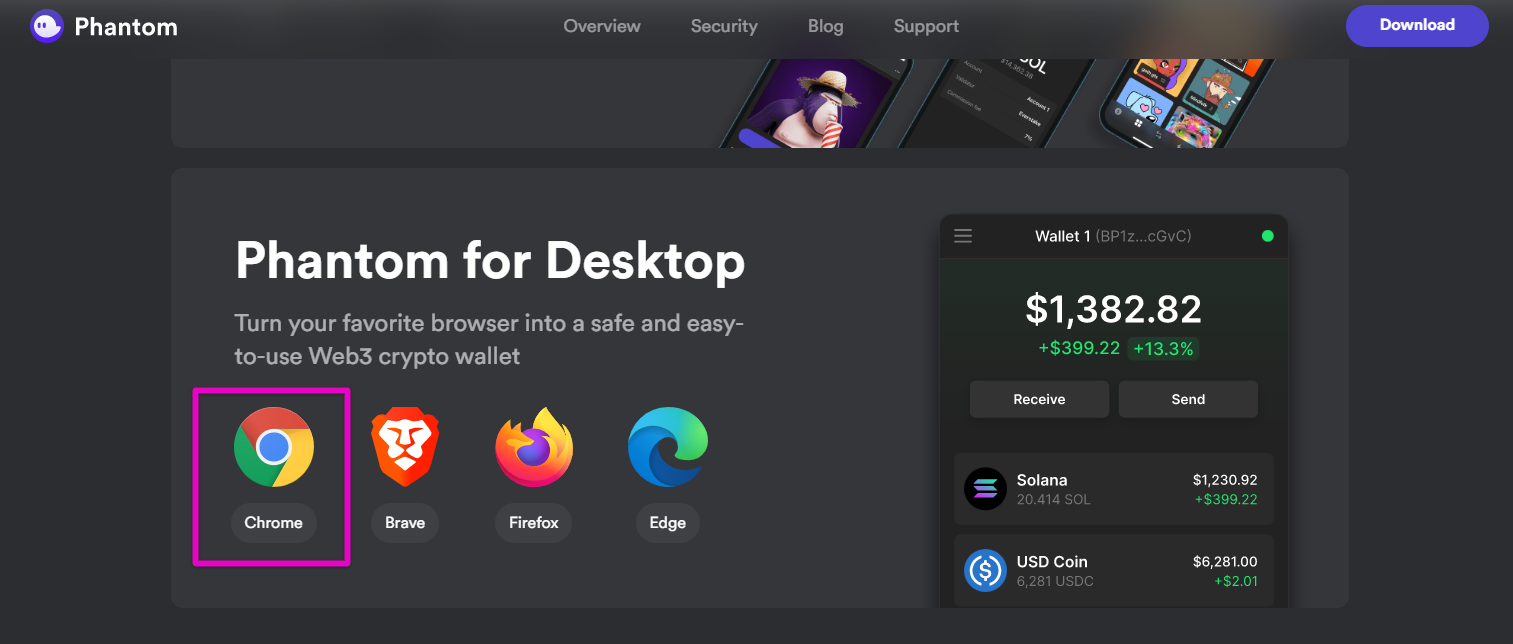This screenshot has height=644, width=1513.
Task: Click the Receive button in wallet
Action: (x=1039, y=399)
